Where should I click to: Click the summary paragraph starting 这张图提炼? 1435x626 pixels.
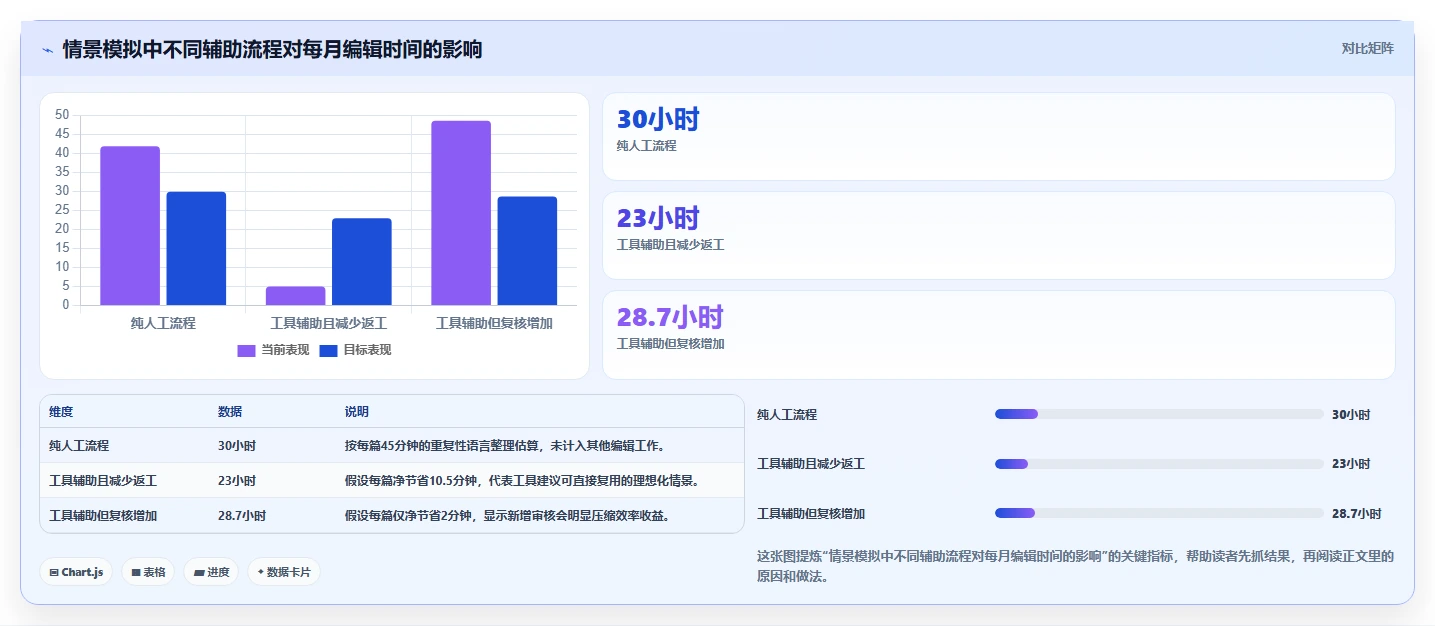pyautogui.click(x=1075, y=566)
